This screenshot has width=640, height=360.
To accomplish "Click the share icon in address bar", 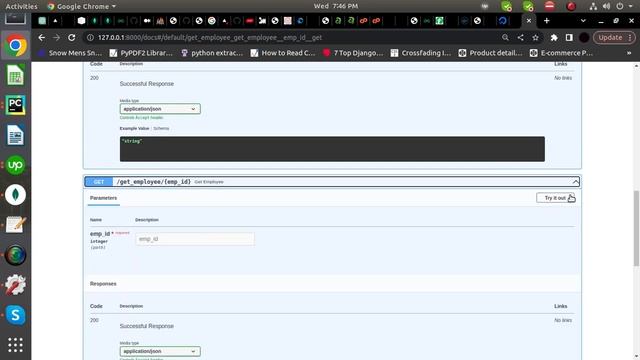I will (520, 38).
